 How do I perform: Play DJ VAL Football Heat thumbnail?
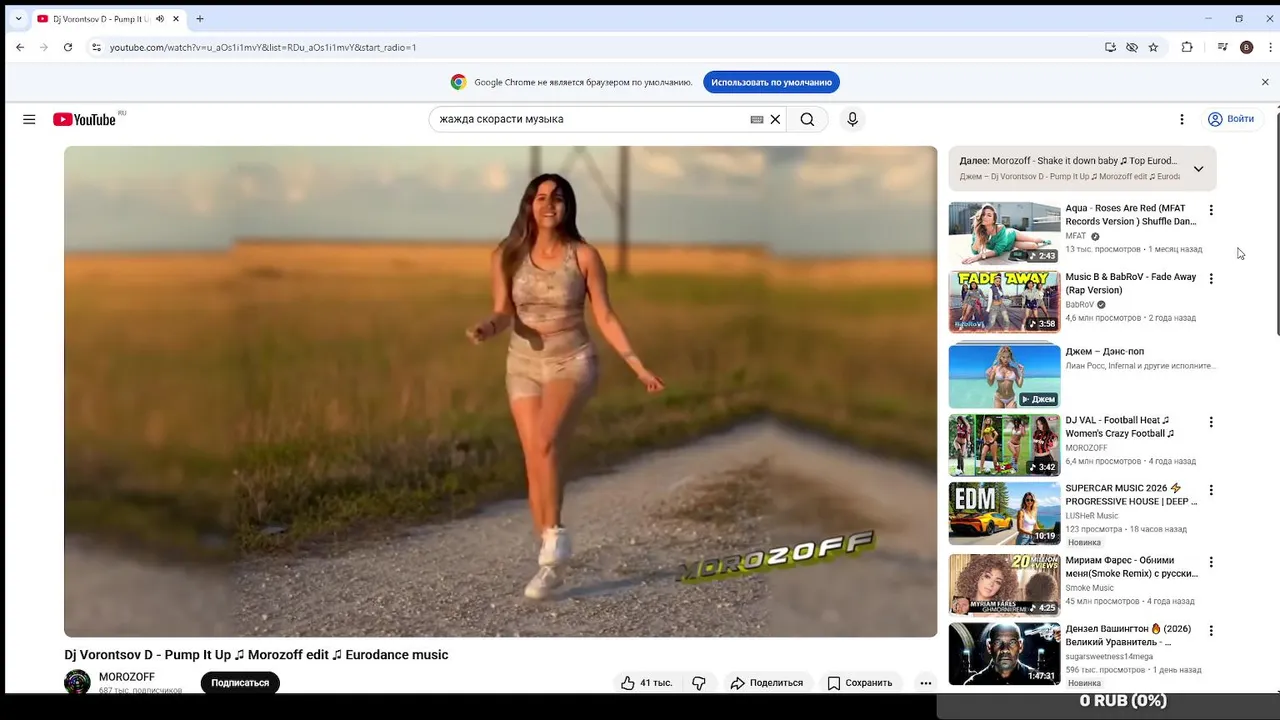coord(1004,445)
